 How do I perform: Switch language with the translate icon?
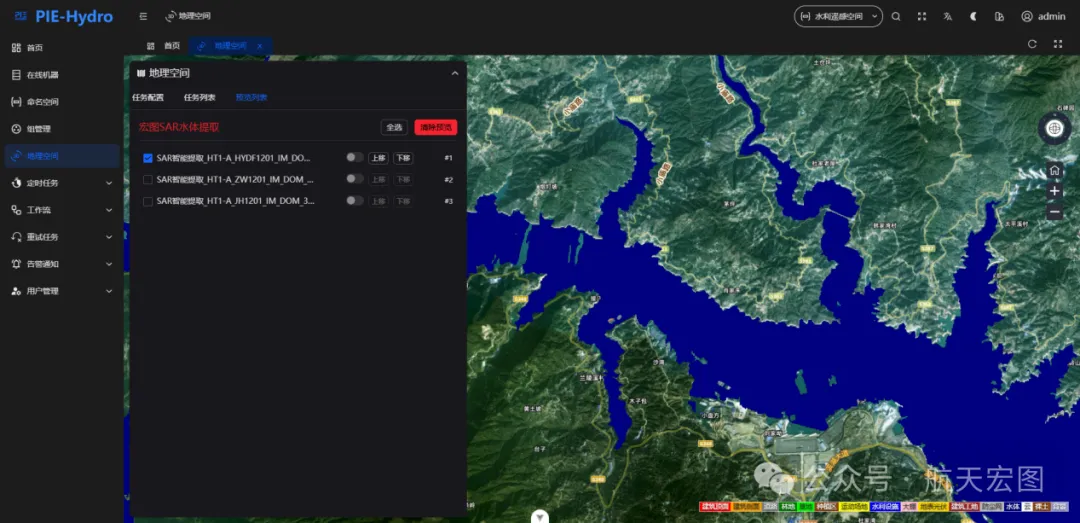pyautogui.click(x=948, y=16)
